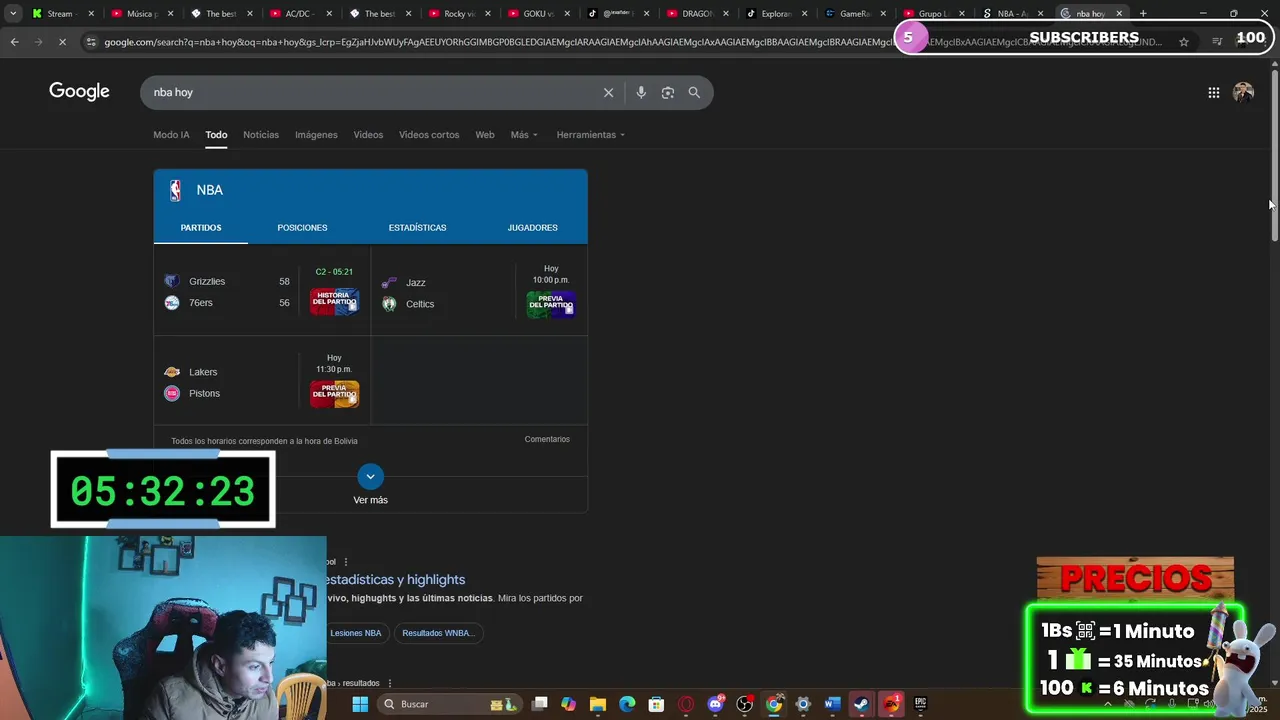This screenshot has width=1280, height=720.
Task: Open File Explorer from the taskbar
Action: coord(598,704)
